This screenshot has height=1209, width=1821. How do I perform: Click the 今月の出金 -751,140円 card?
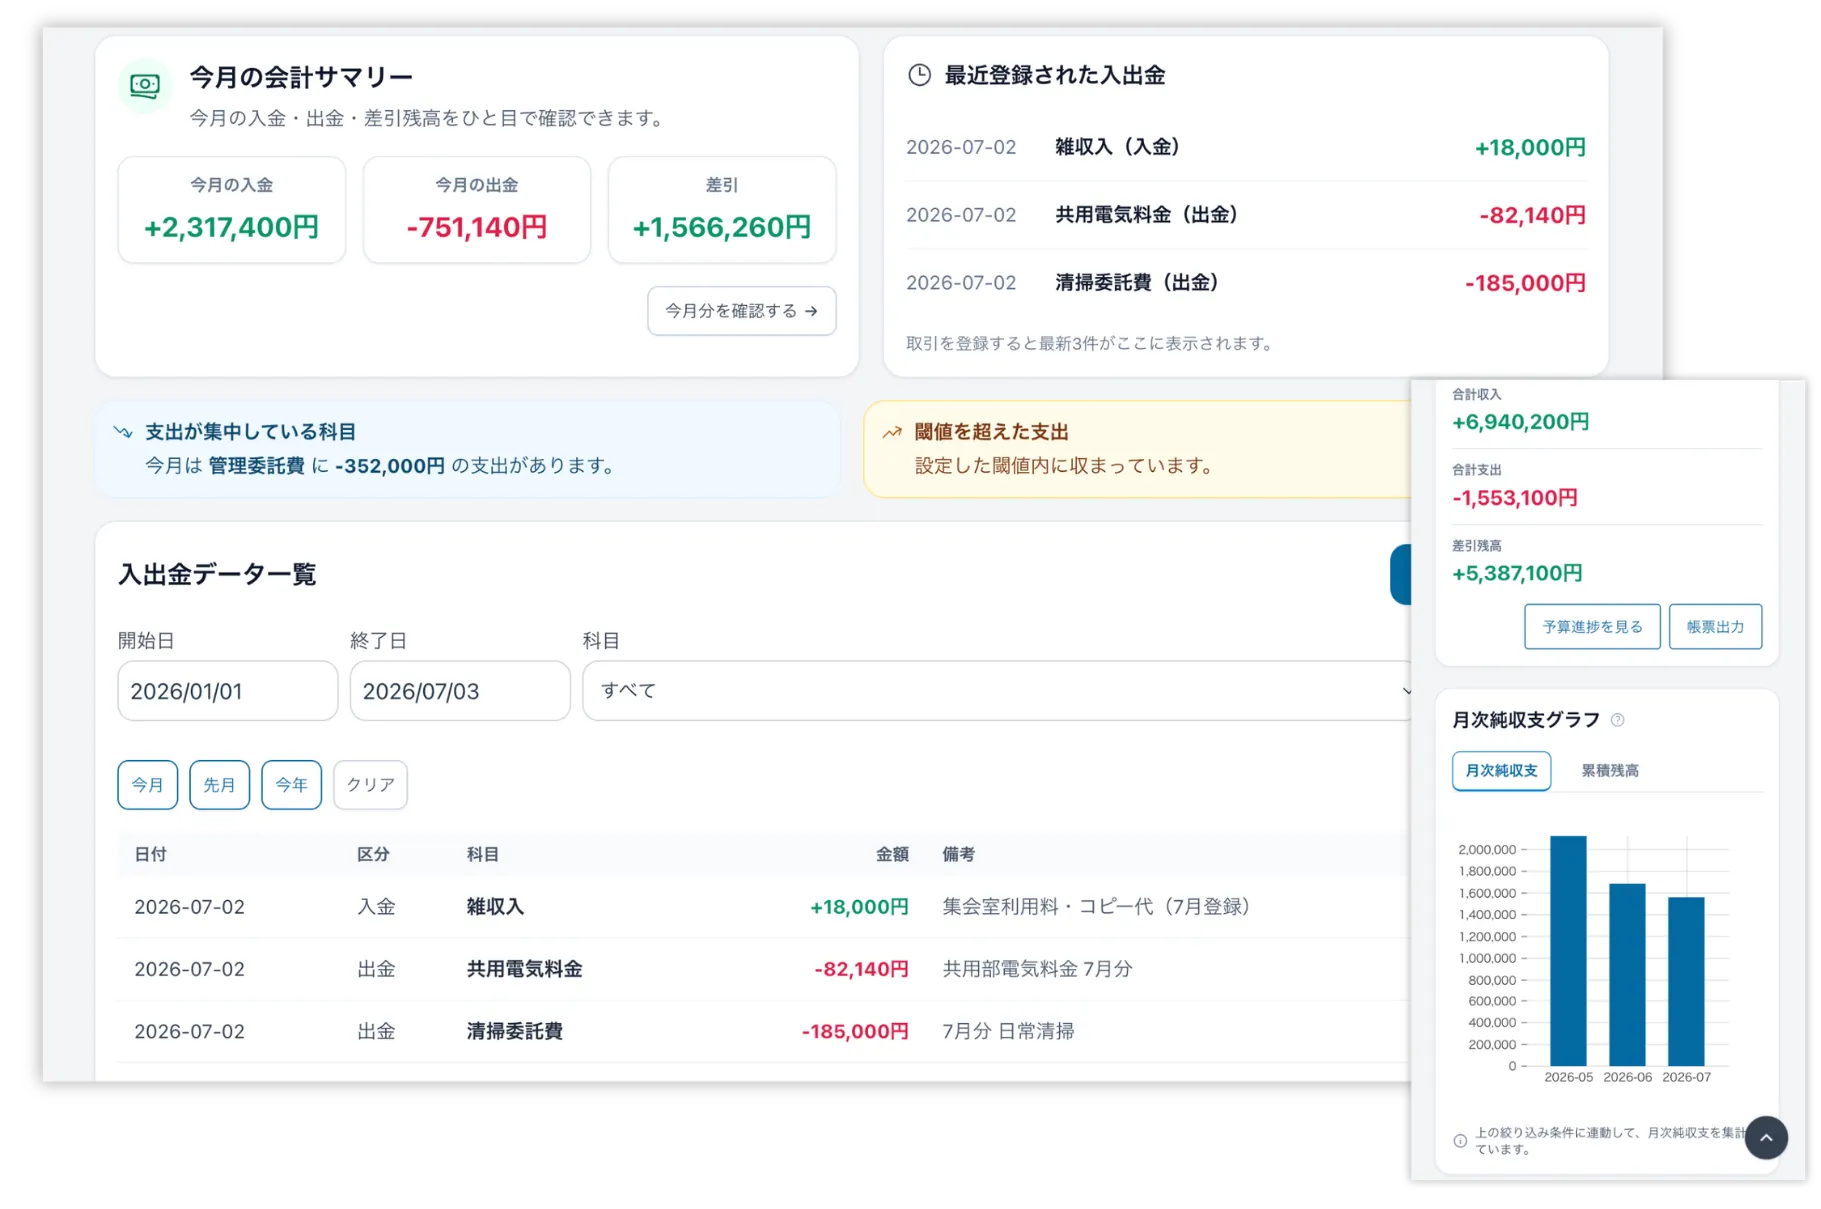[x=477, y=210]
